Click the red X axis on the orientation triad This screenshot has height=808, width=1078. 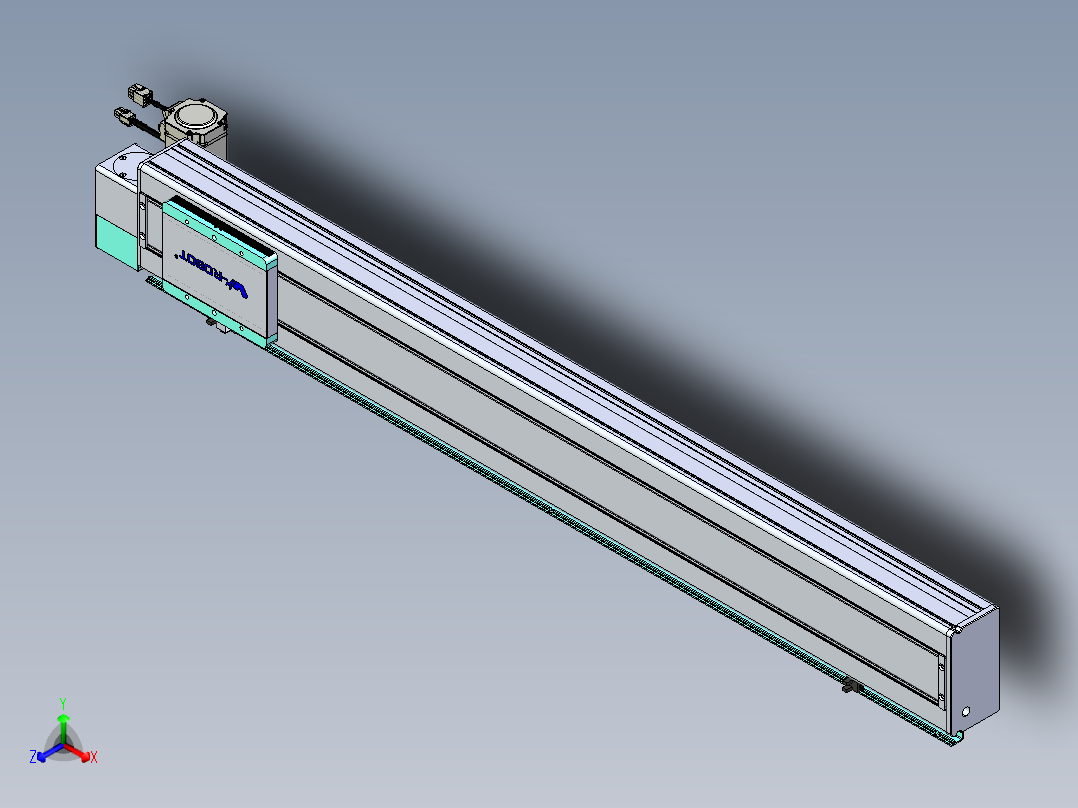pos(80,754)
